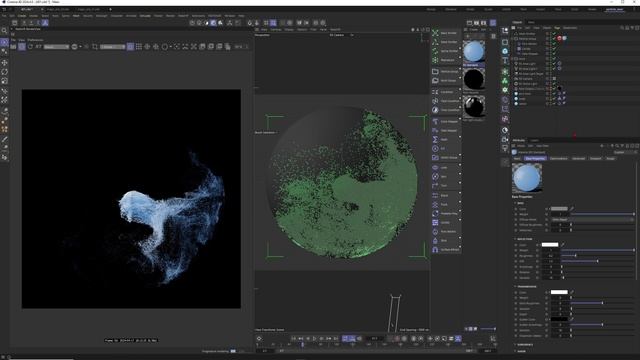Click Go to Start button in timeline
The height and width of the screenshot is (360, 640).
pyautogui.click(x=293, y=338)
